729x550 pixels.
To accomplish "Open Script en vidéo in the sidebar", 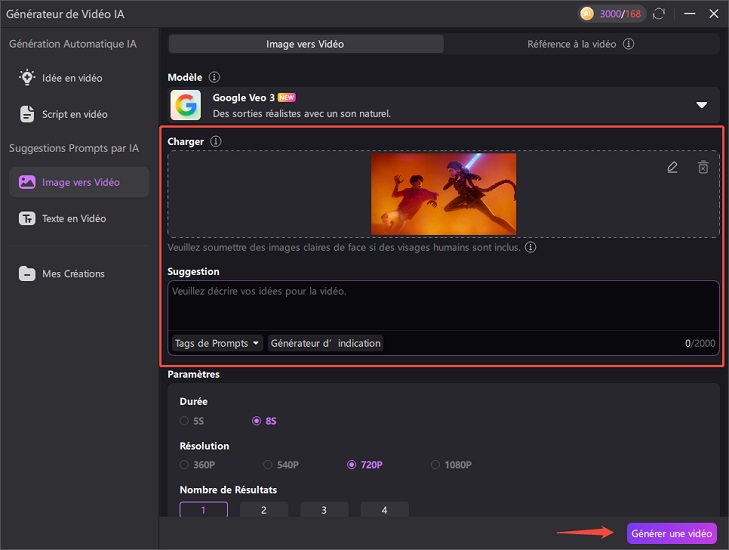I will coord(79,114).
